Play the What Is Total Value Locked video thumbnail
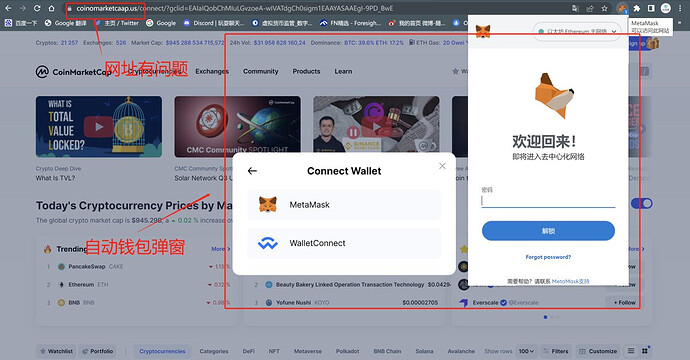The width and height of the screenshot is (690, 360). (99, 127)
